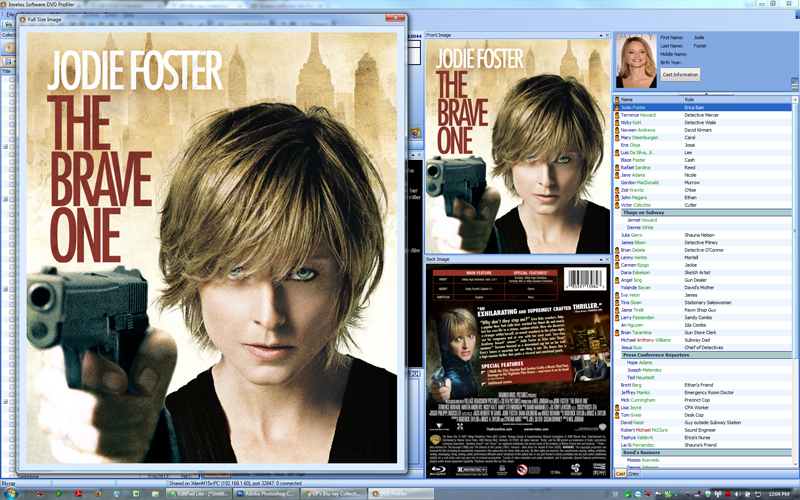This screenshot has width=800, height=500.
Task: Open the Windows Start menu
Action: click(10, 493)
